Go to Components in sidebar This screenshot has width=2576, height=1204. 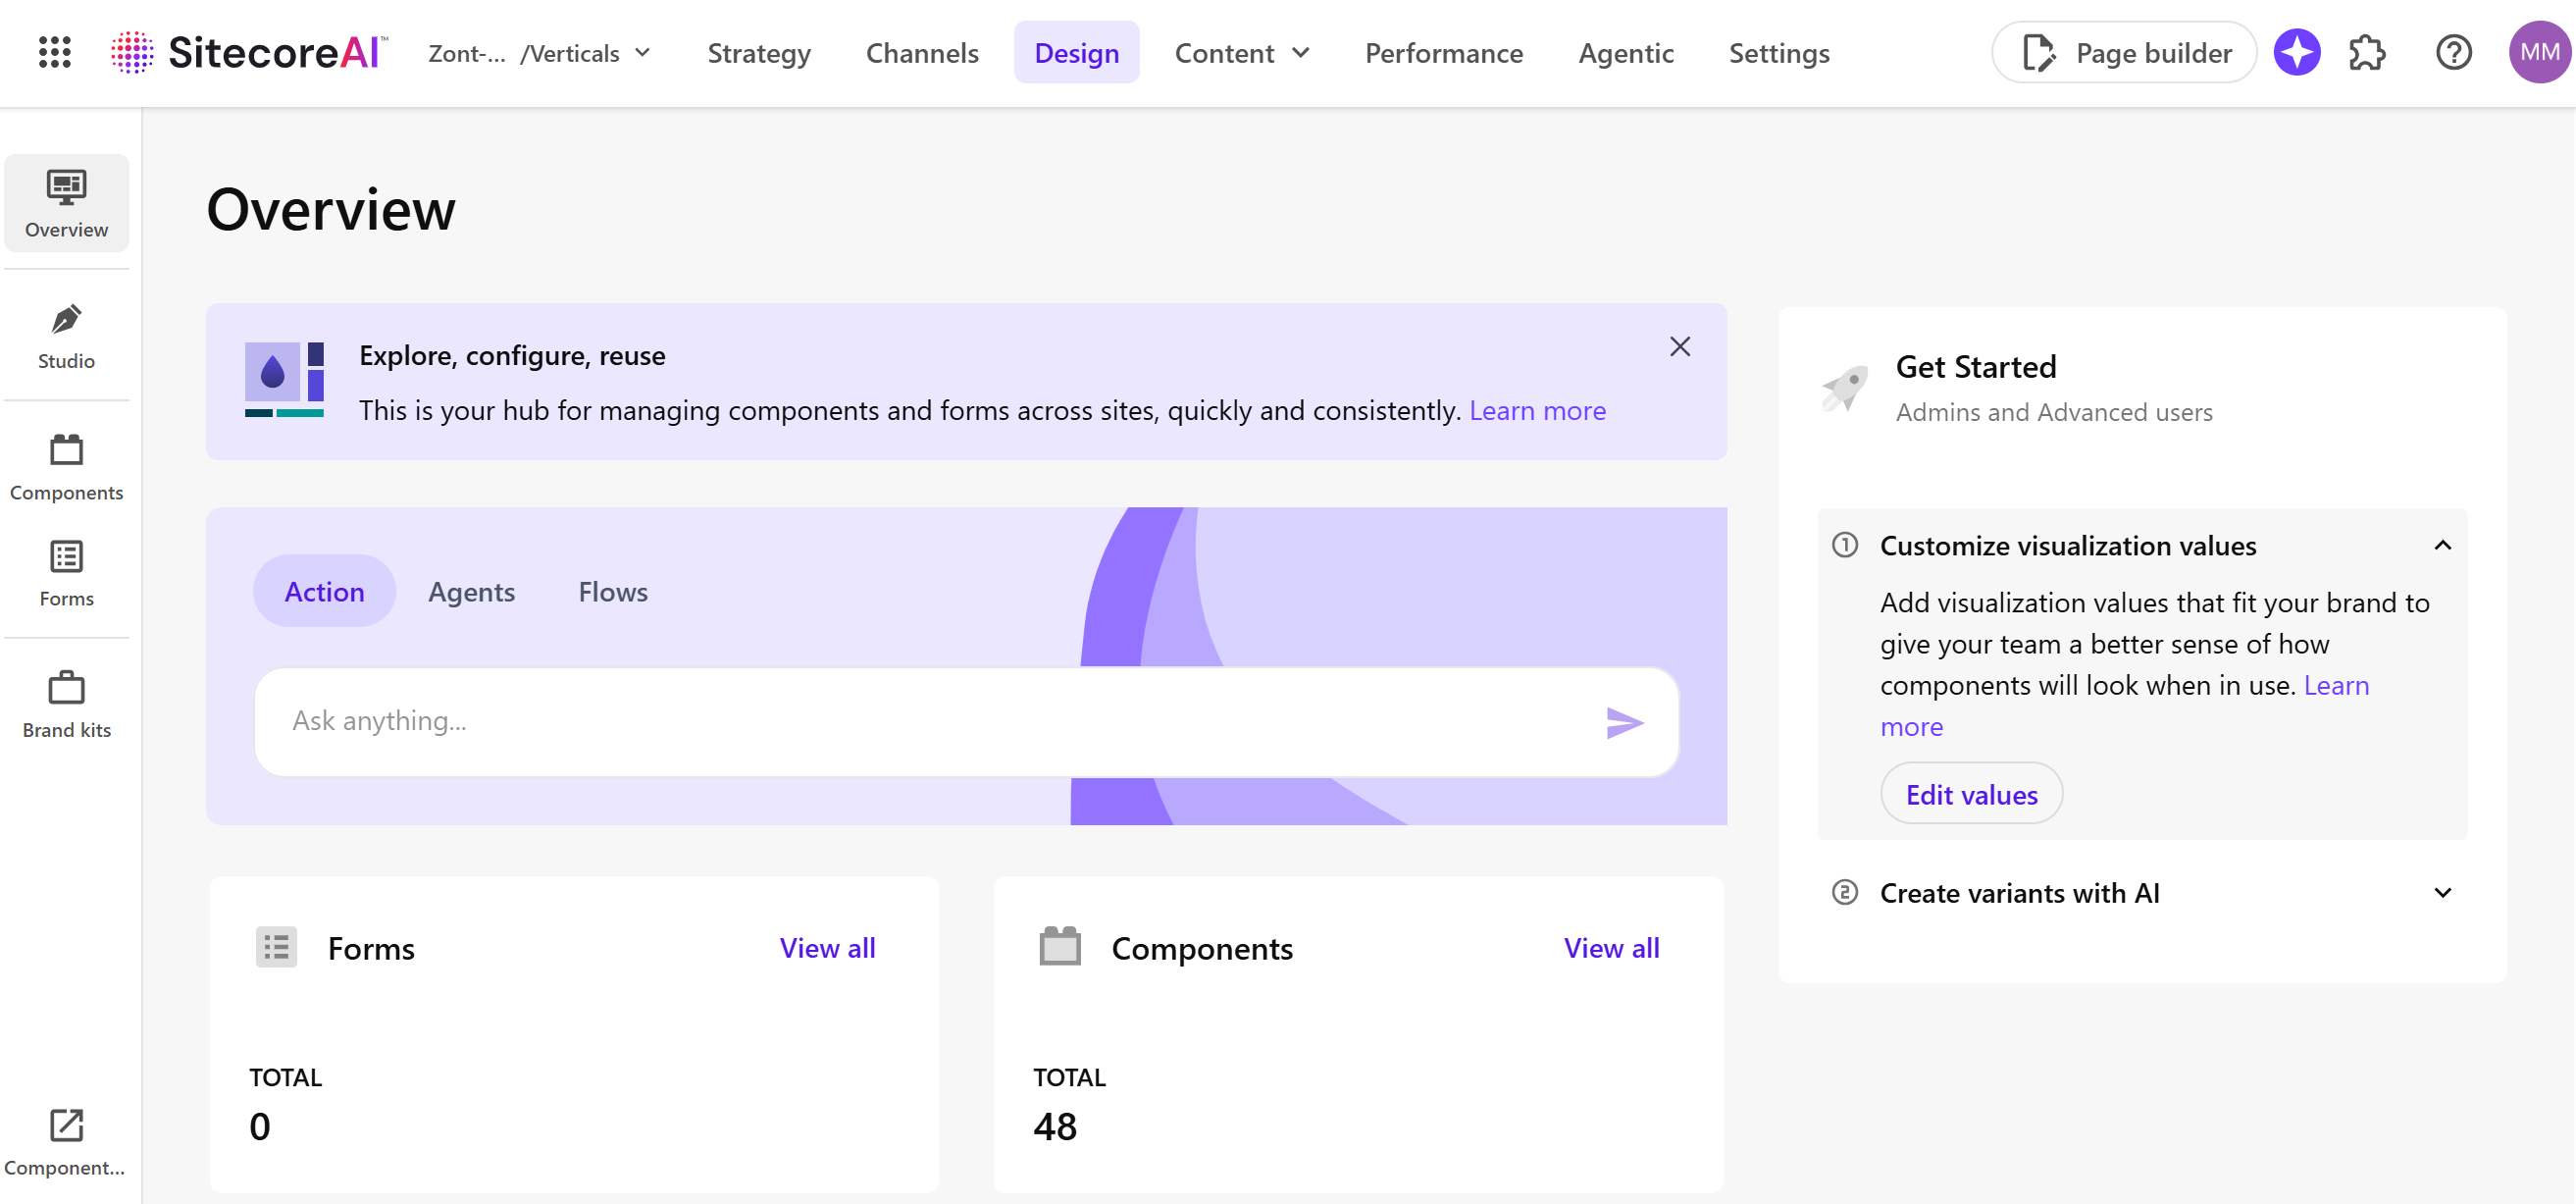coord(66,467)
